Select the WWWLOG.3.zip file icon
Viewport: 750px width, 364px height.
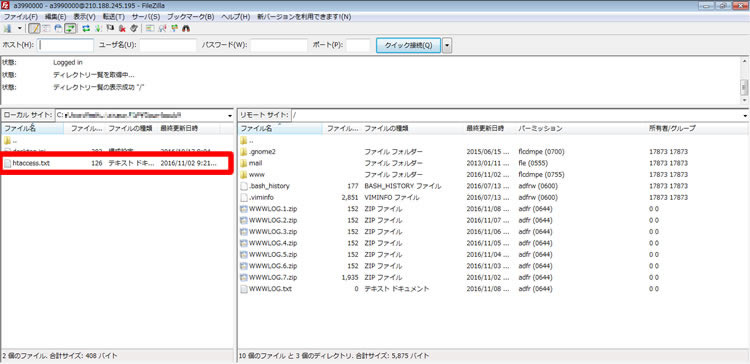[243, 232]
